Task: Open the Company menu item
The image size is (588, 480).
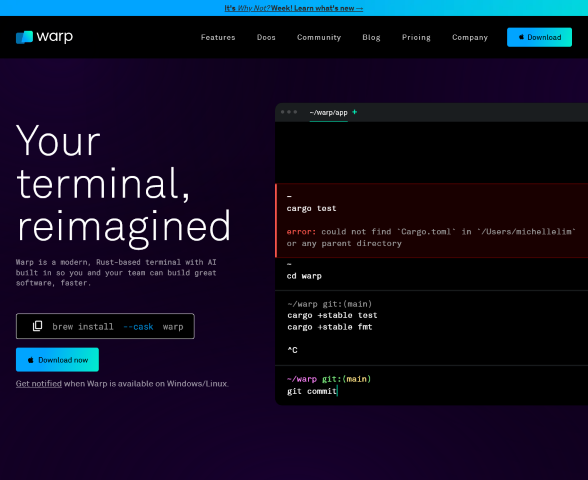Action: (470, 37)
